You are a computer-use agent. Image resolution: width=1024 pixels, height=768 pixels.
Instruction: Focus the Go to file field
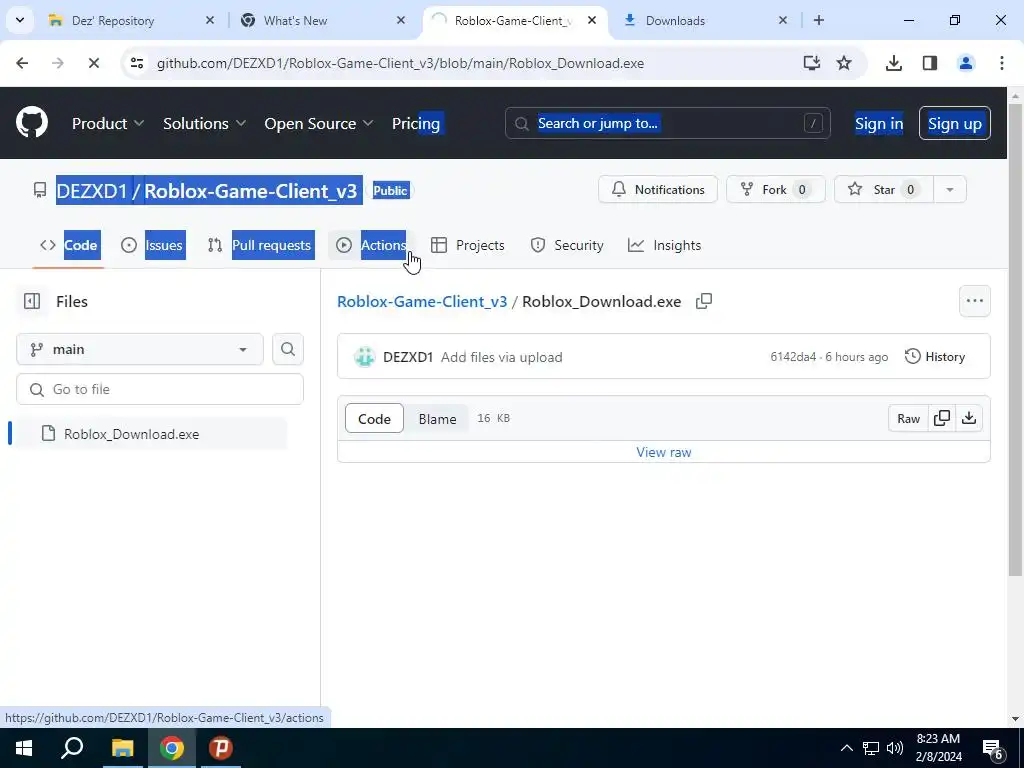pyautogui.click(x=160, y=389)
